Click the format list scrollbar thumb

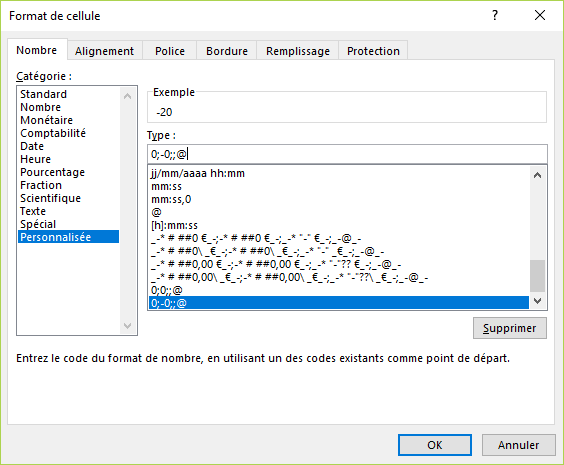click(x=537, y=276)
